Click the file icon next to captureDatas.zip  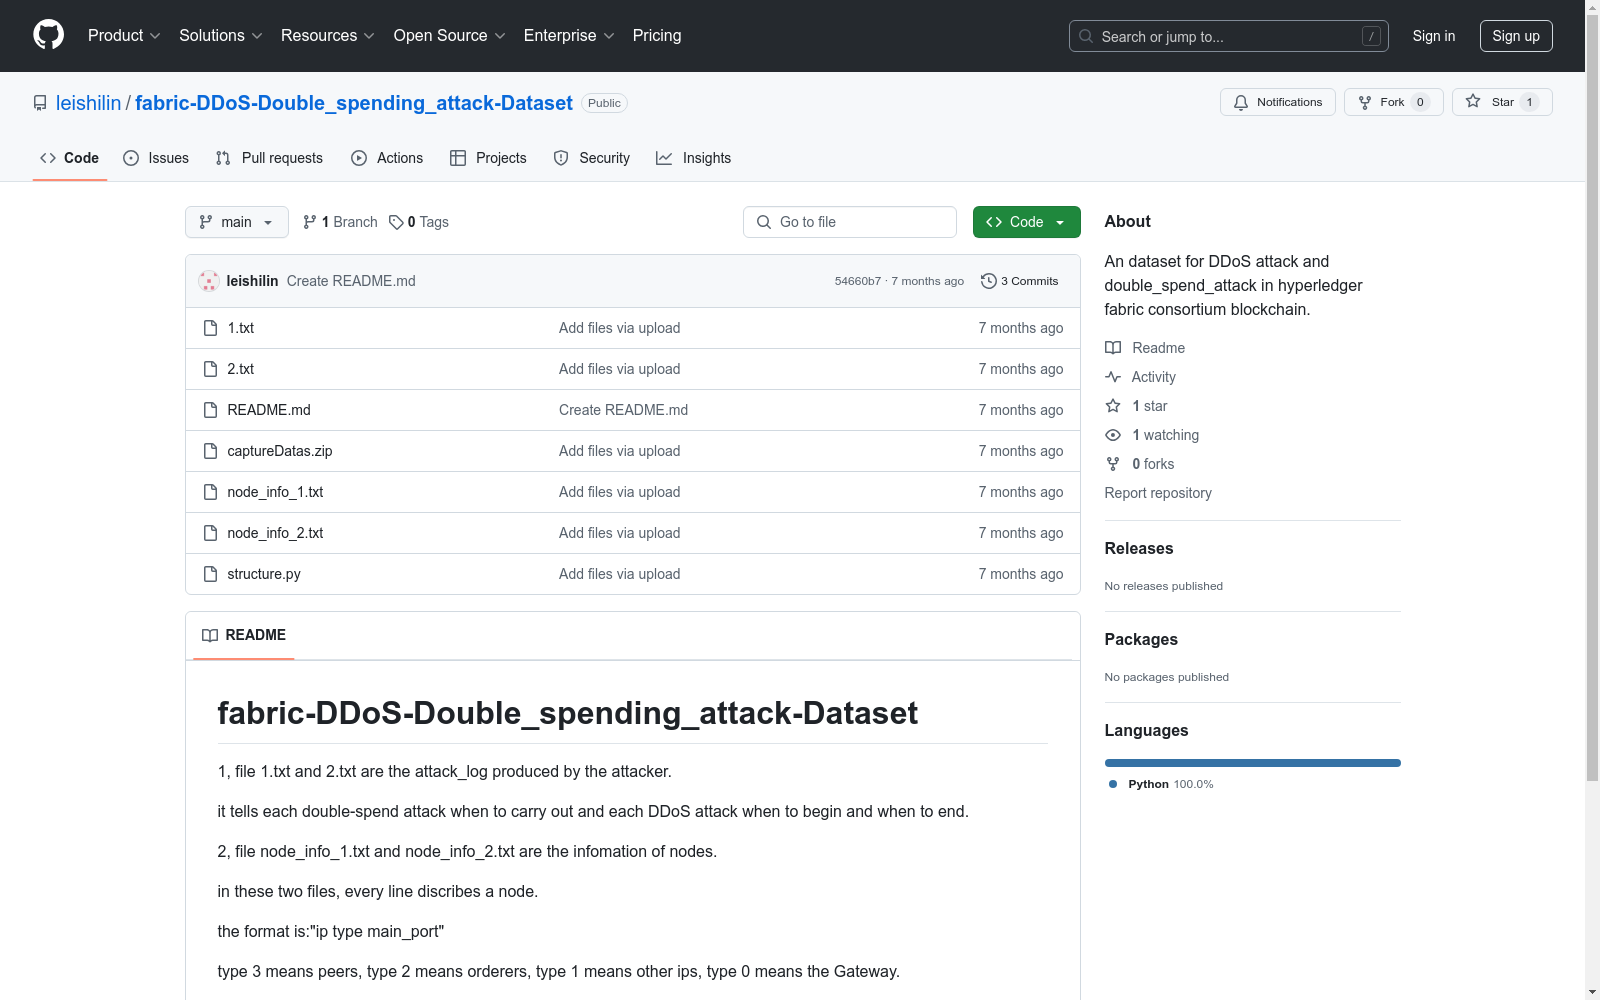(x=210, y=451)
